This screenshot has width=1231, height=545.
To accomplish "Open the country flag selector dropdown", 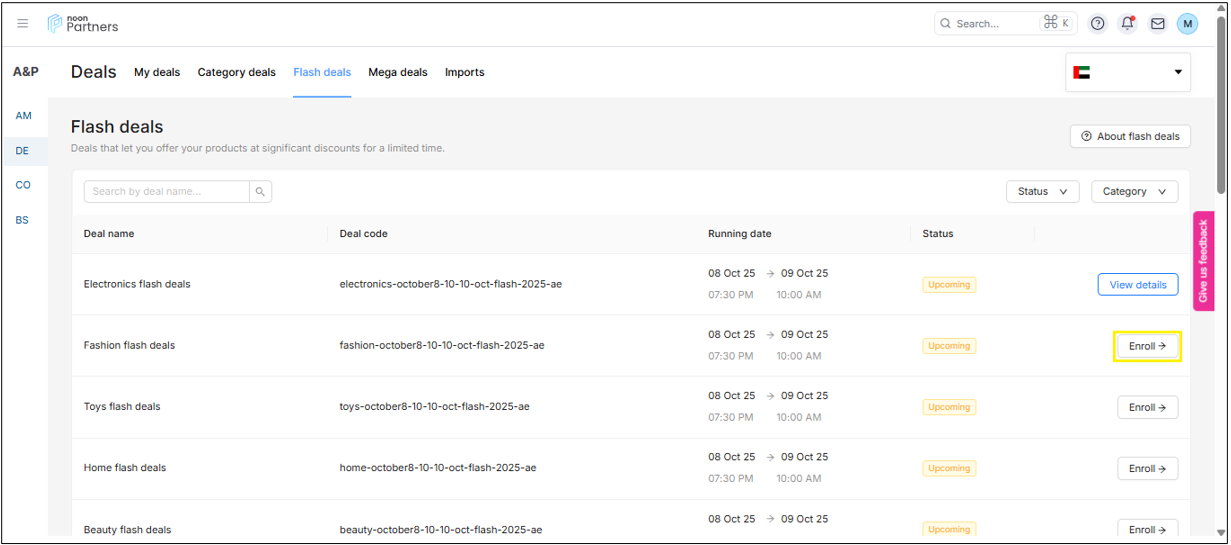I will (1127, 72).
